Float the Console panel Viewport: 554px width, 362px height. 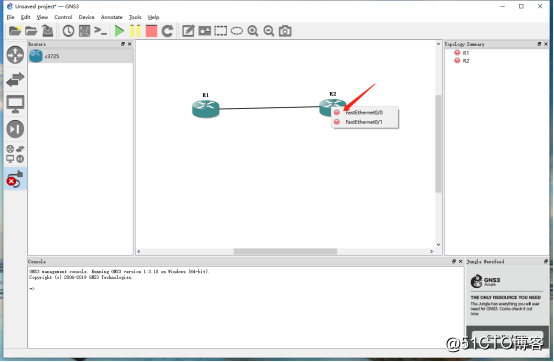454,262
